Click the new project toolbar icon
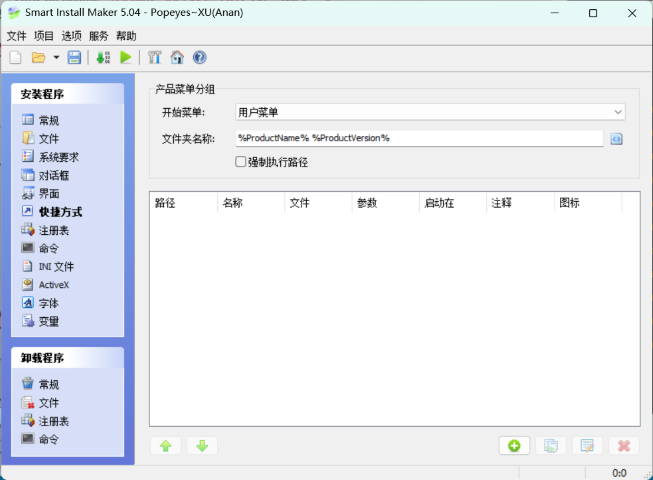This screenshot has height=480, width=653. (15, 58)
